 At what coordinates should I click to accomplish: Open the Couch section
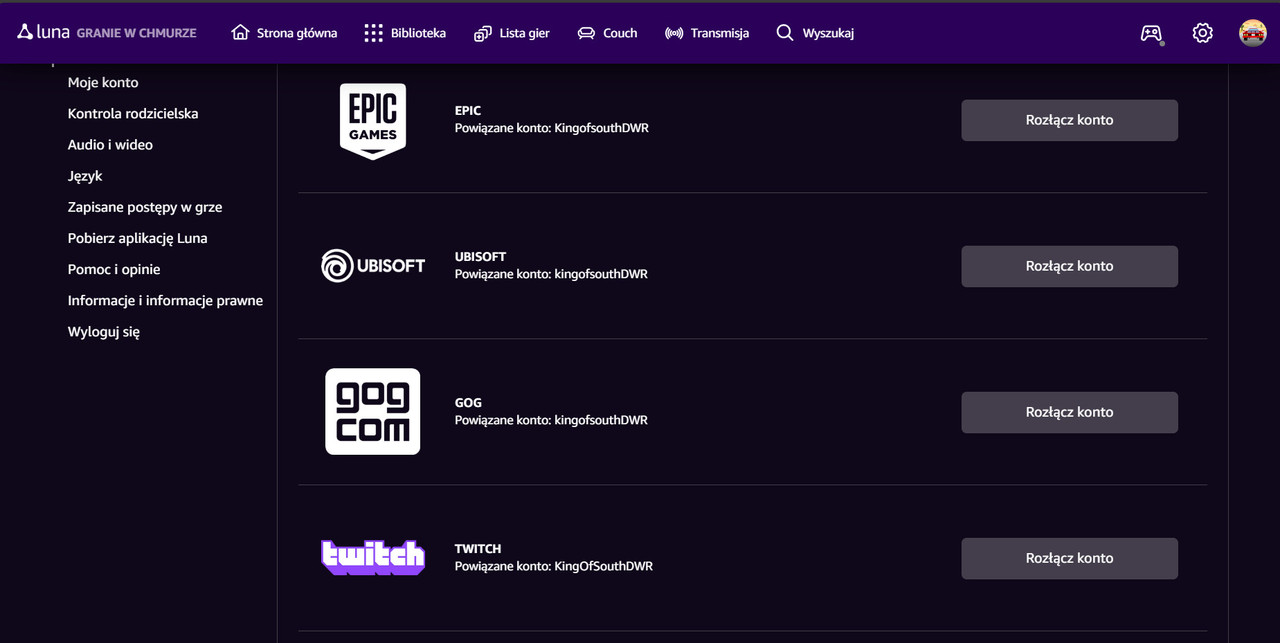(x=607, y=33)
